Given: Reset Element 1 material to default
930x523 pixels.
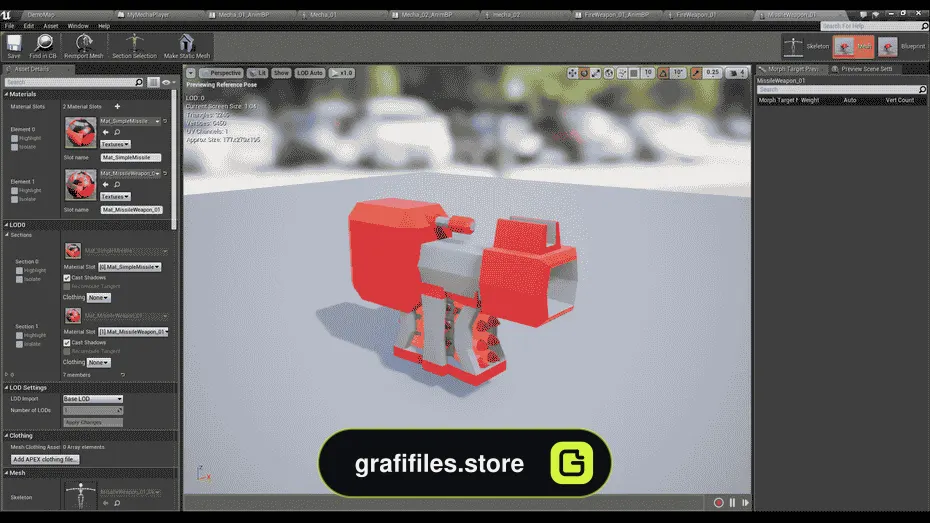Looking at the screenshot, I should (x=165, y=173).
